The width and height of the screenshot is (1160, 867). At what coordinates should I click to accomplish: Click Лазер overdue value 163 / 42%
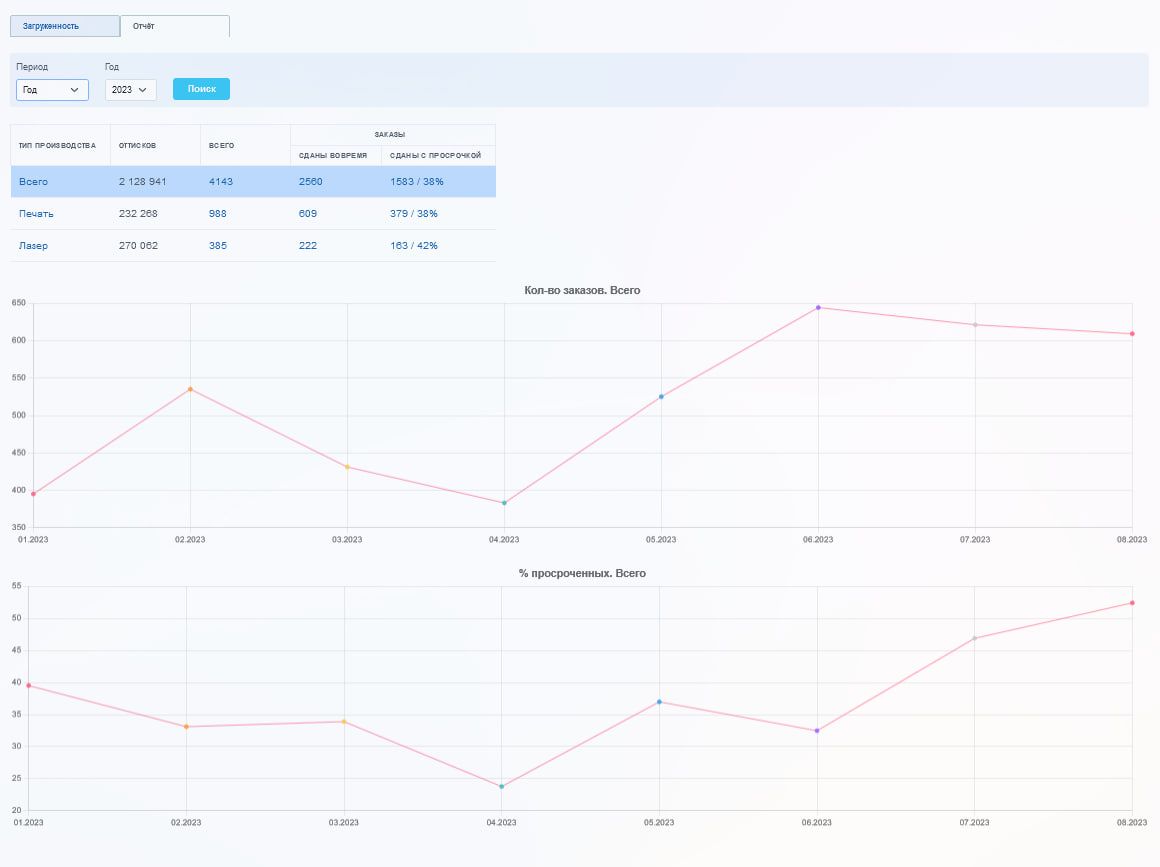pos(413,246)
